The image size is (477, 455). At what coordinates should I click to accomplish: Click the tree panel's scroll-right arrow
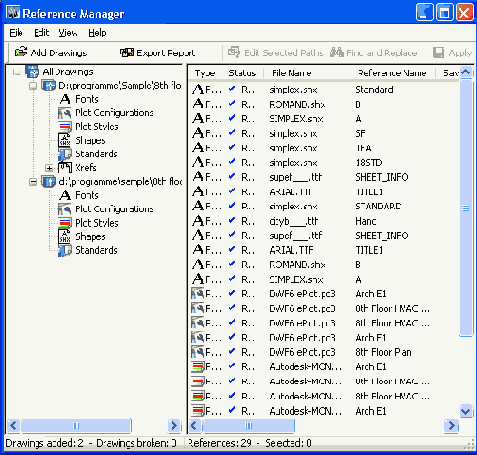coord(174,425)
